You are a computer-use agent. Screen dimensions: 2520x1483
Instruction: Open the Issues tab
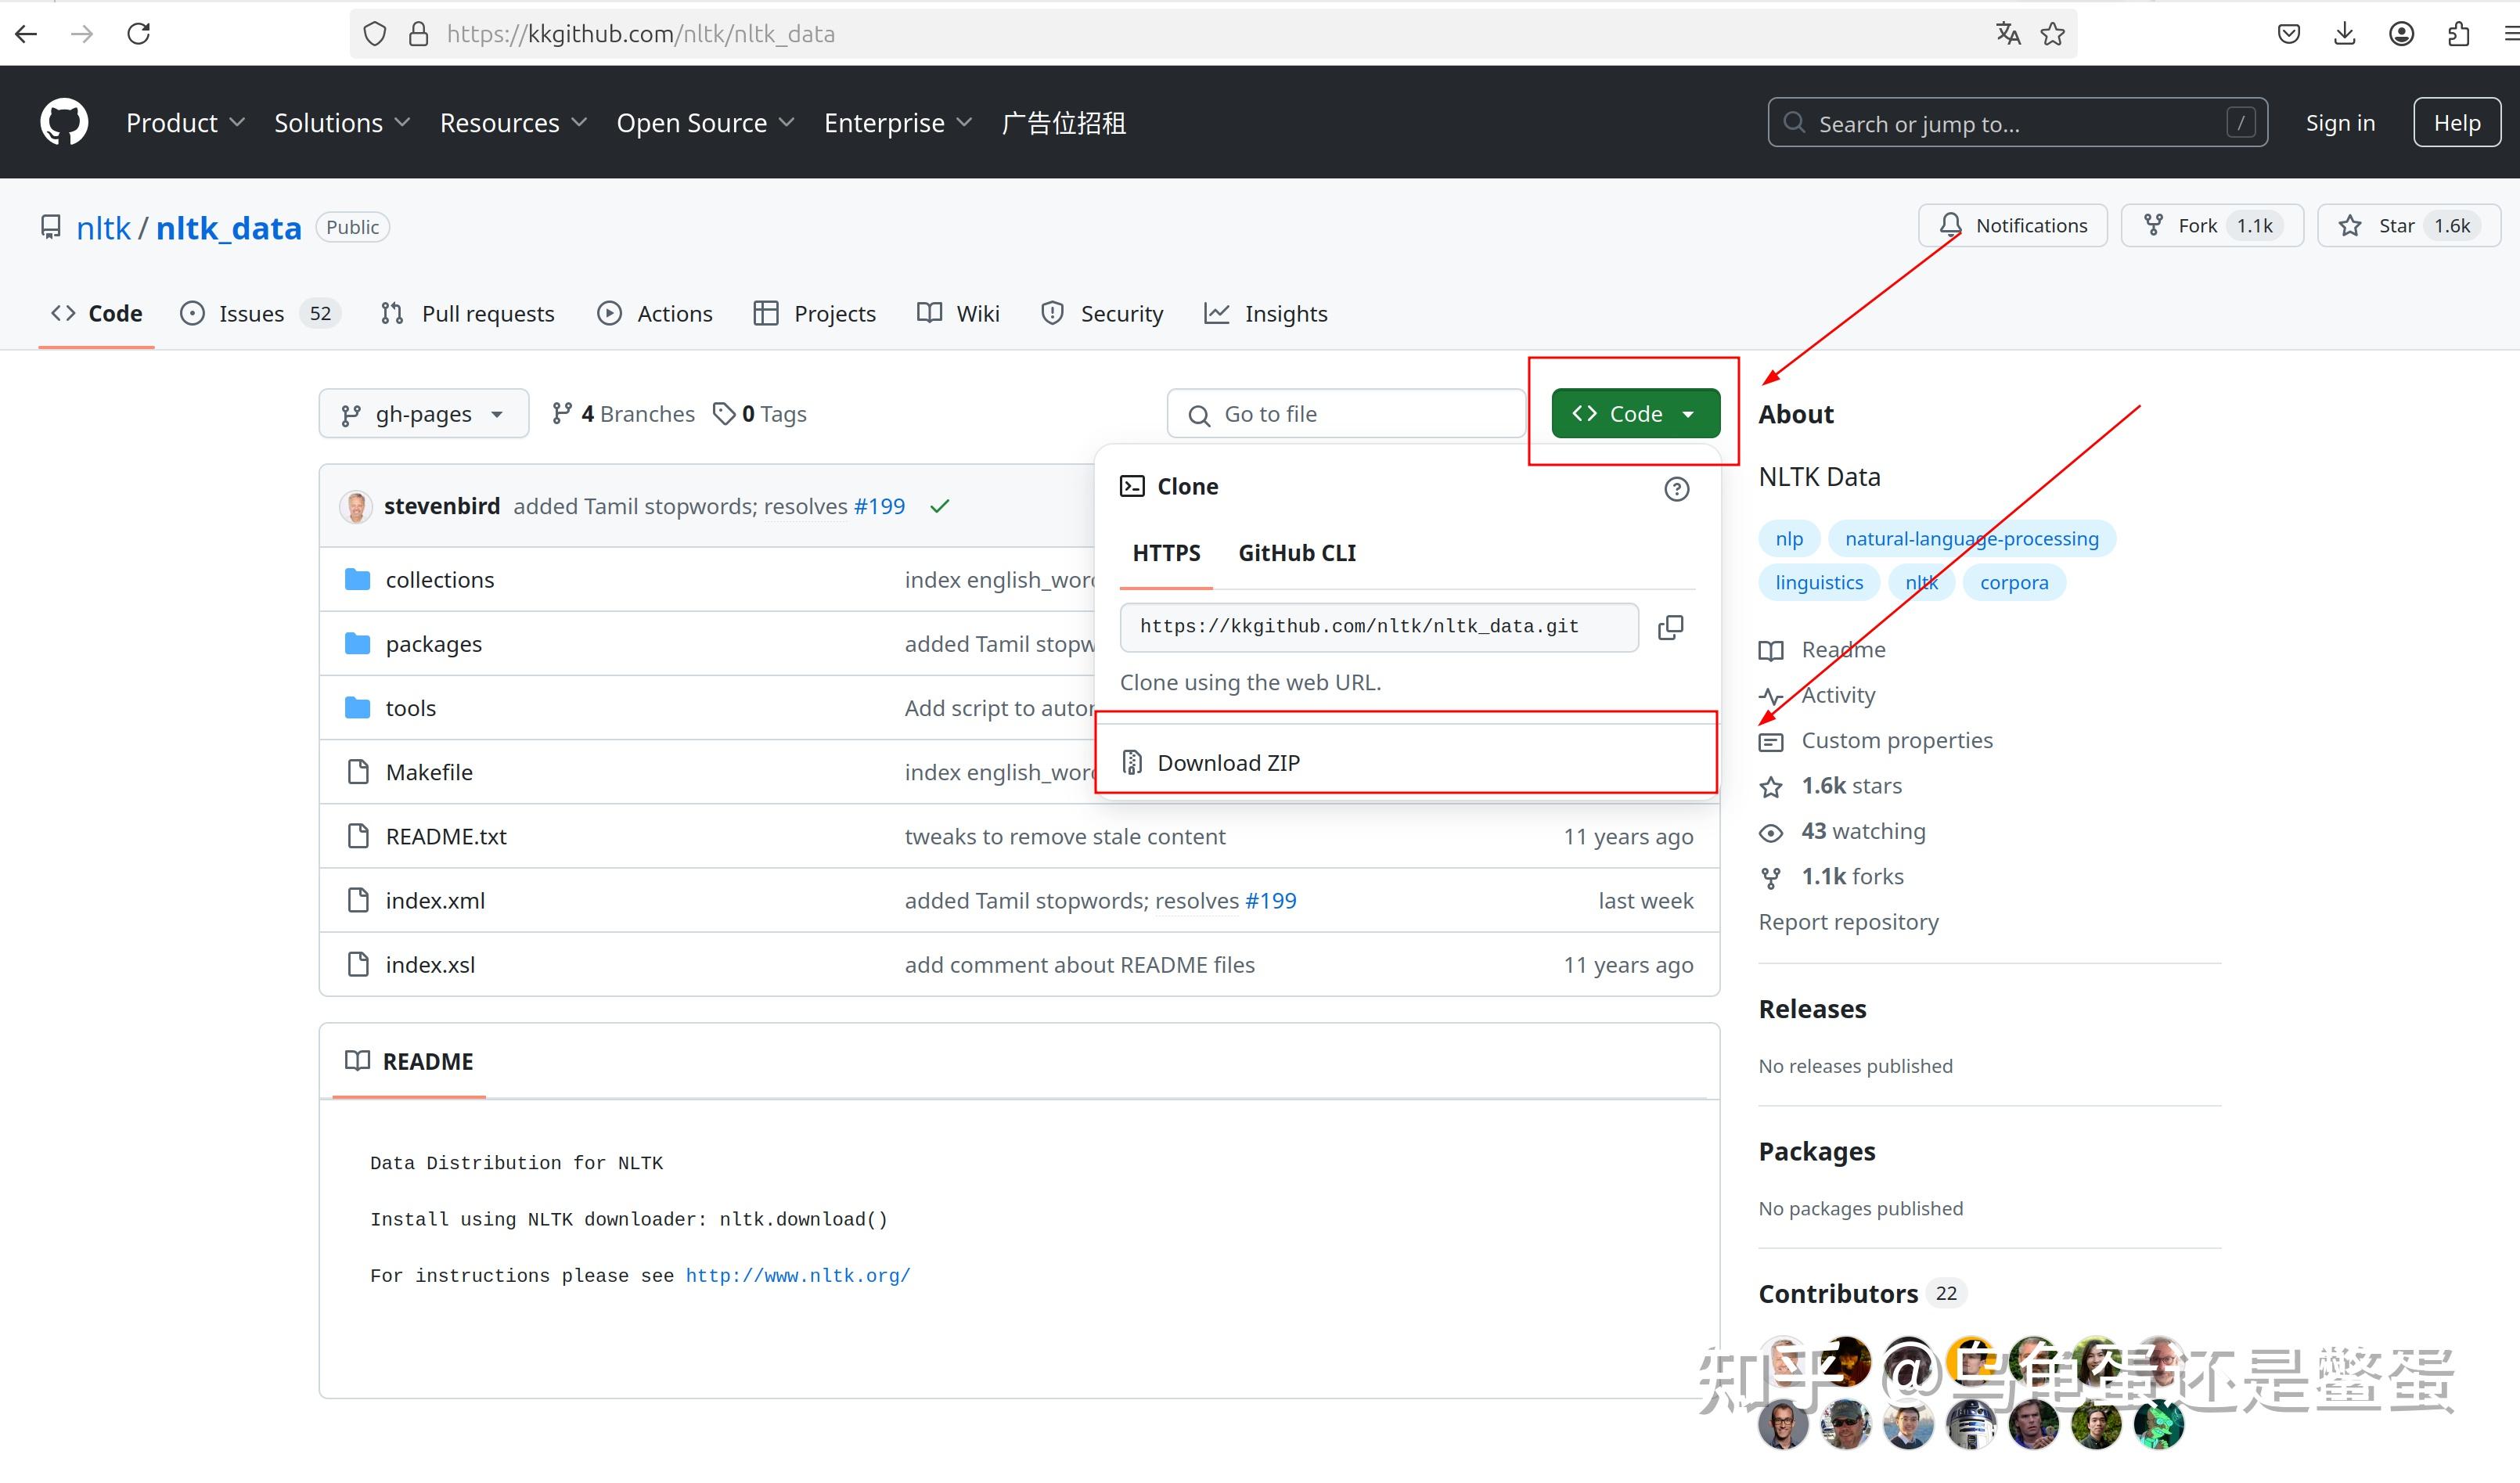pos(251,314)
